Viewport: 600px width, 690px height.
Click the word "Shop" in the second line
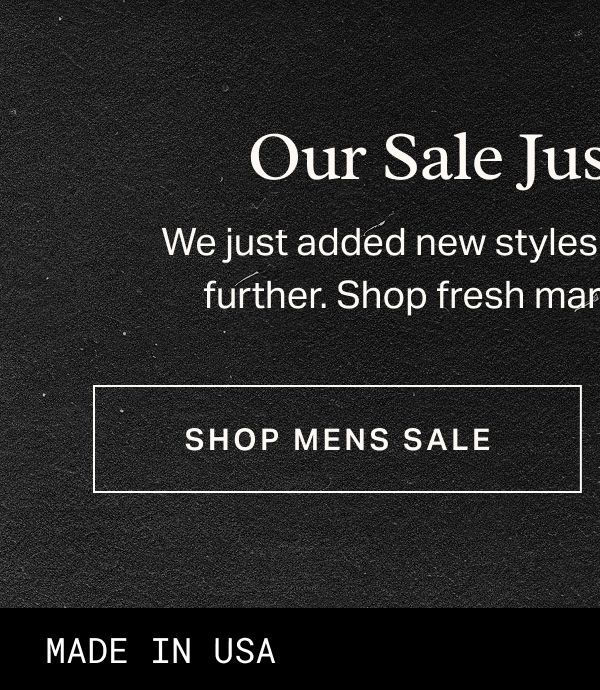[x=382, y=296]
